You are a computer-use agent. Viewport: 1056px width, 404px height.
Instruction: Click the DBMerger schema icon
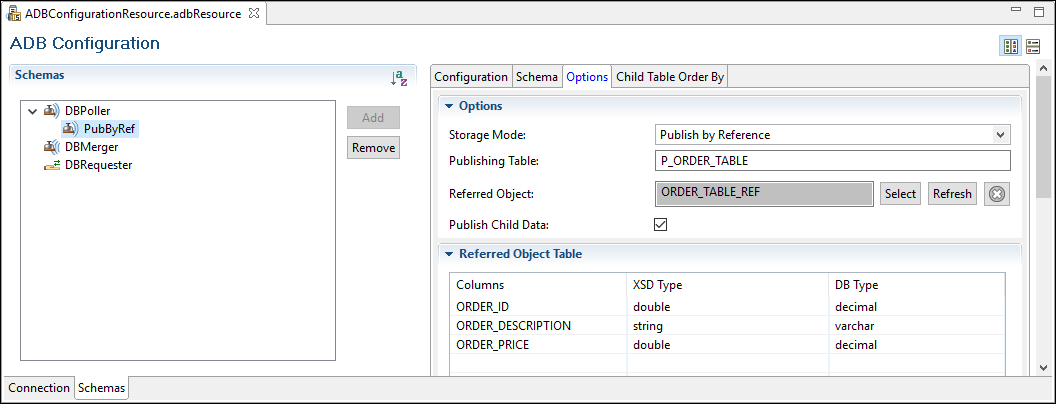[x=51, y=147]
